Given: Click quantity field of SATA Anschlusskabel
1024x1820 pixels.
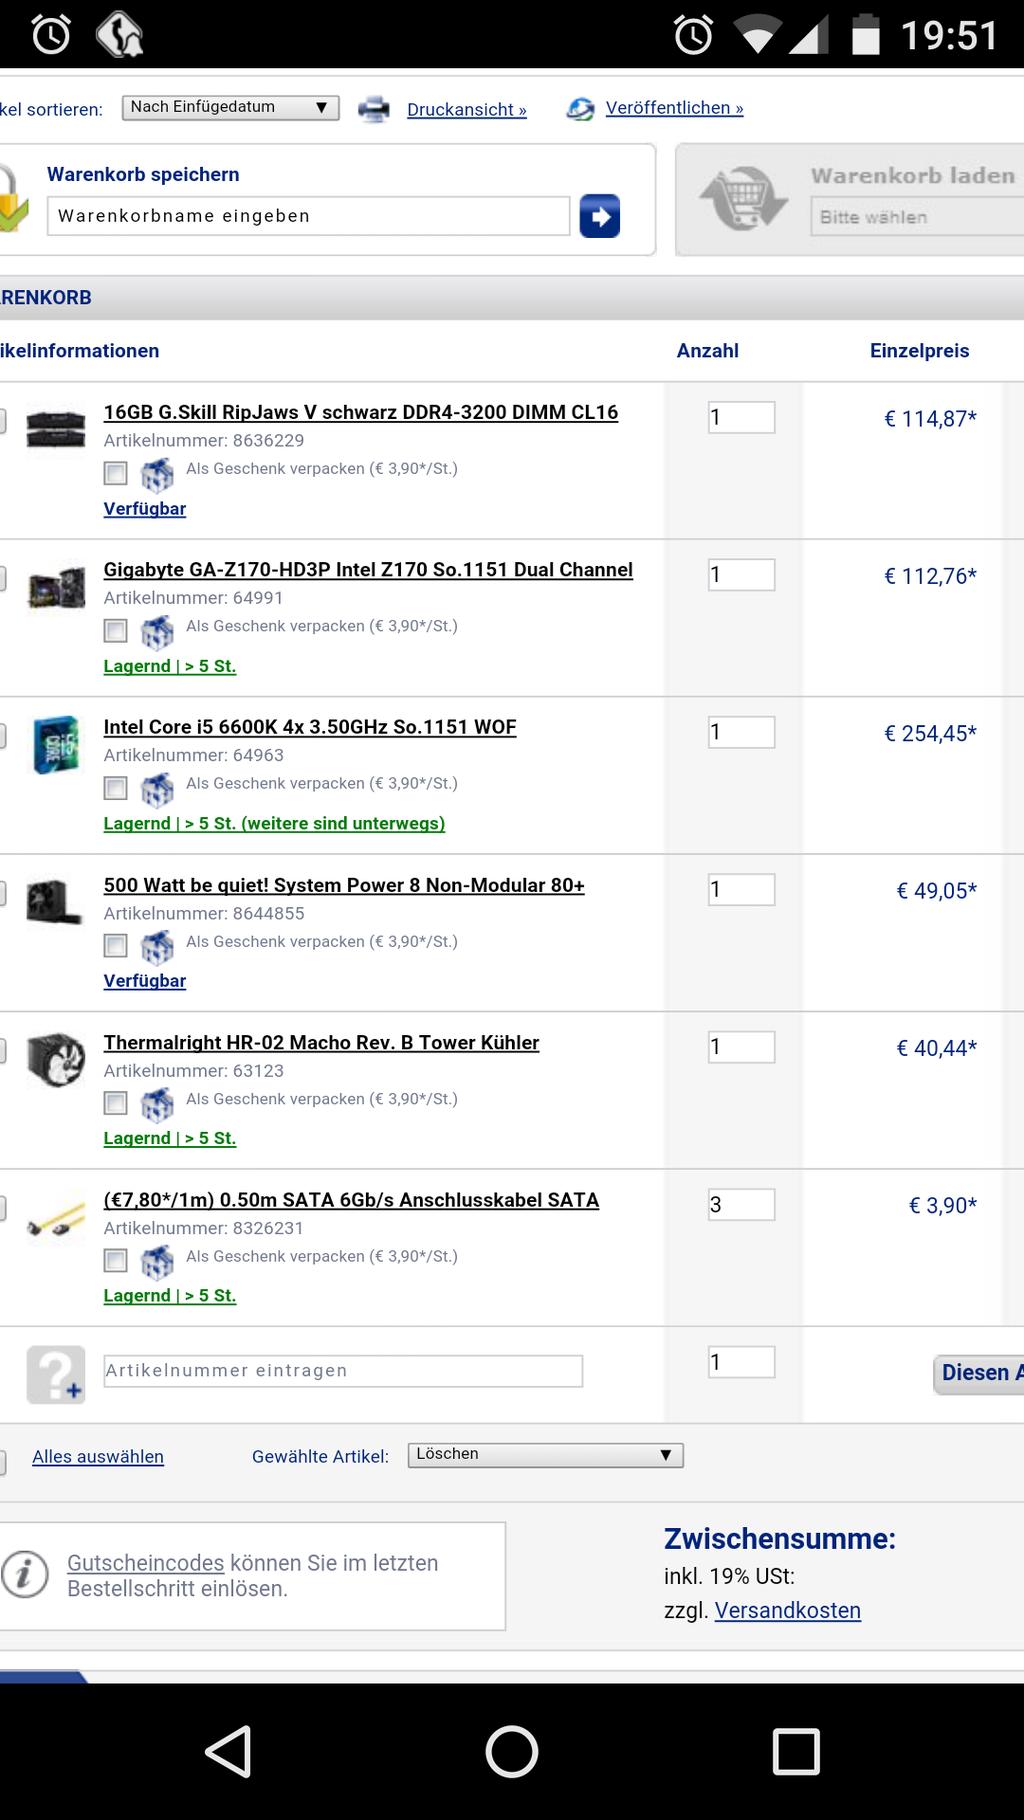Looking at the screenshot, I should 741,1204.
